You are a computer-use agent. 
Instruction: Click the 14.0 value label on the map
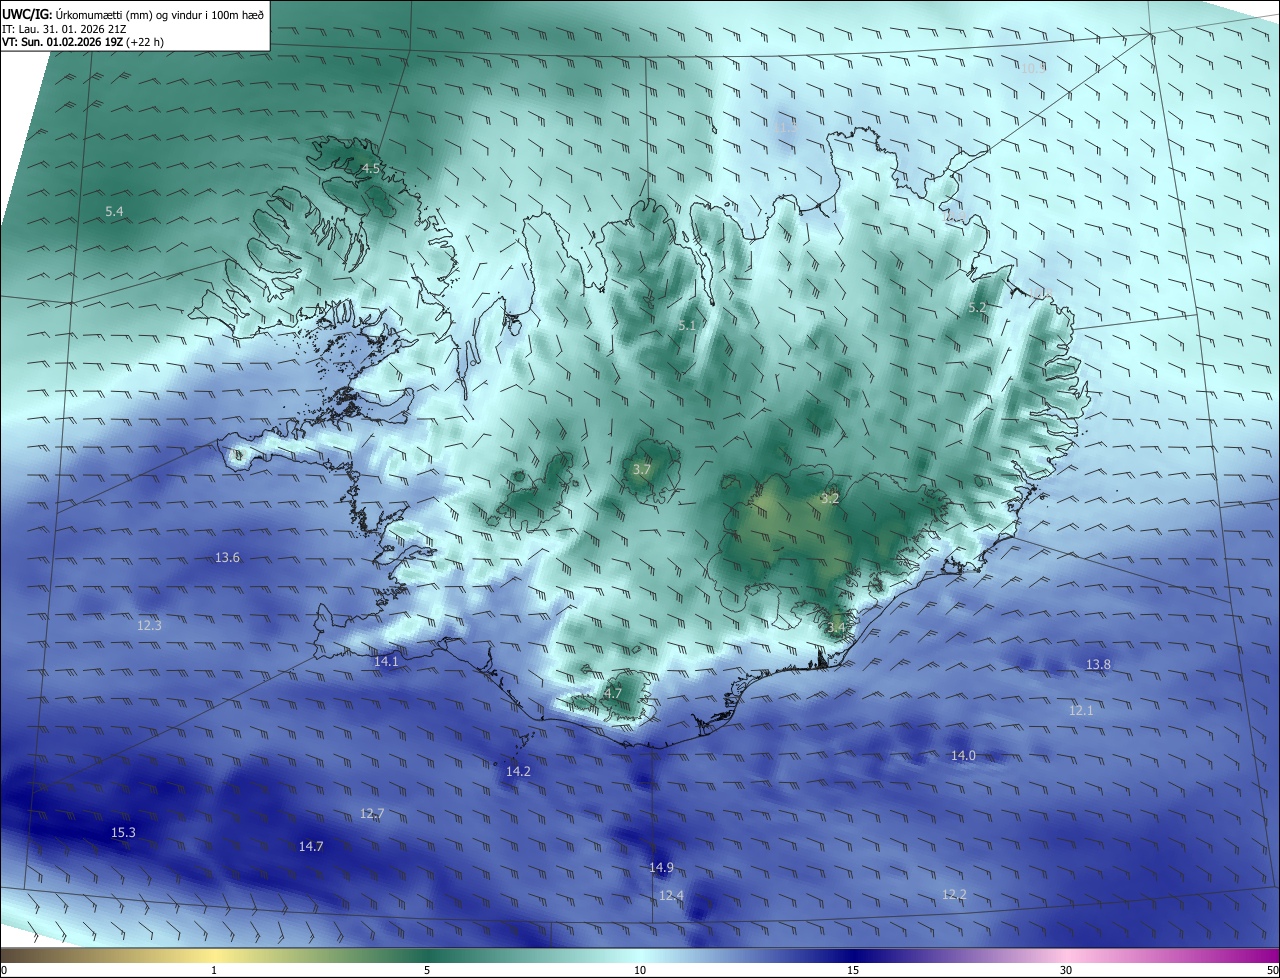point(963,755)
